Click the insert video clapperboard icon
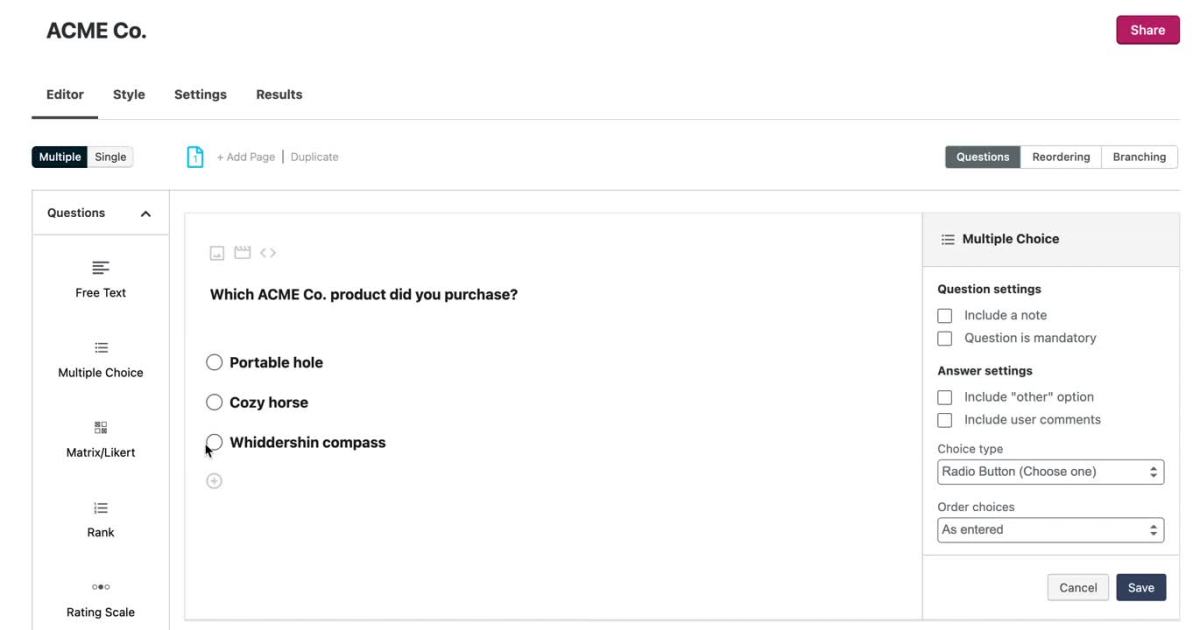This screenshot has height=630, width=1200. point(242,253)
